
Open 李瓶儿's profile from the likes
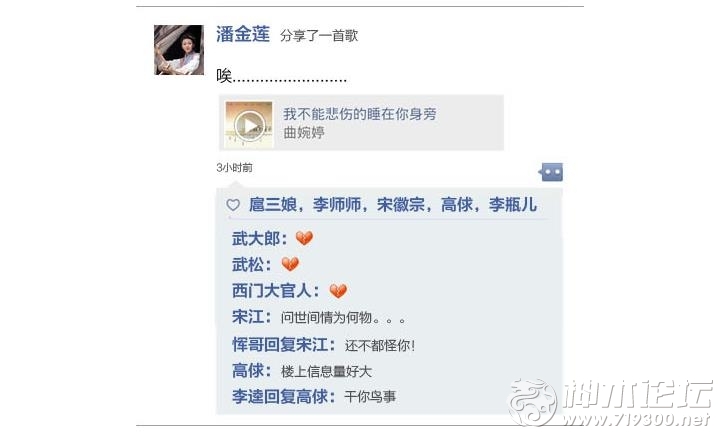point(512,204)
